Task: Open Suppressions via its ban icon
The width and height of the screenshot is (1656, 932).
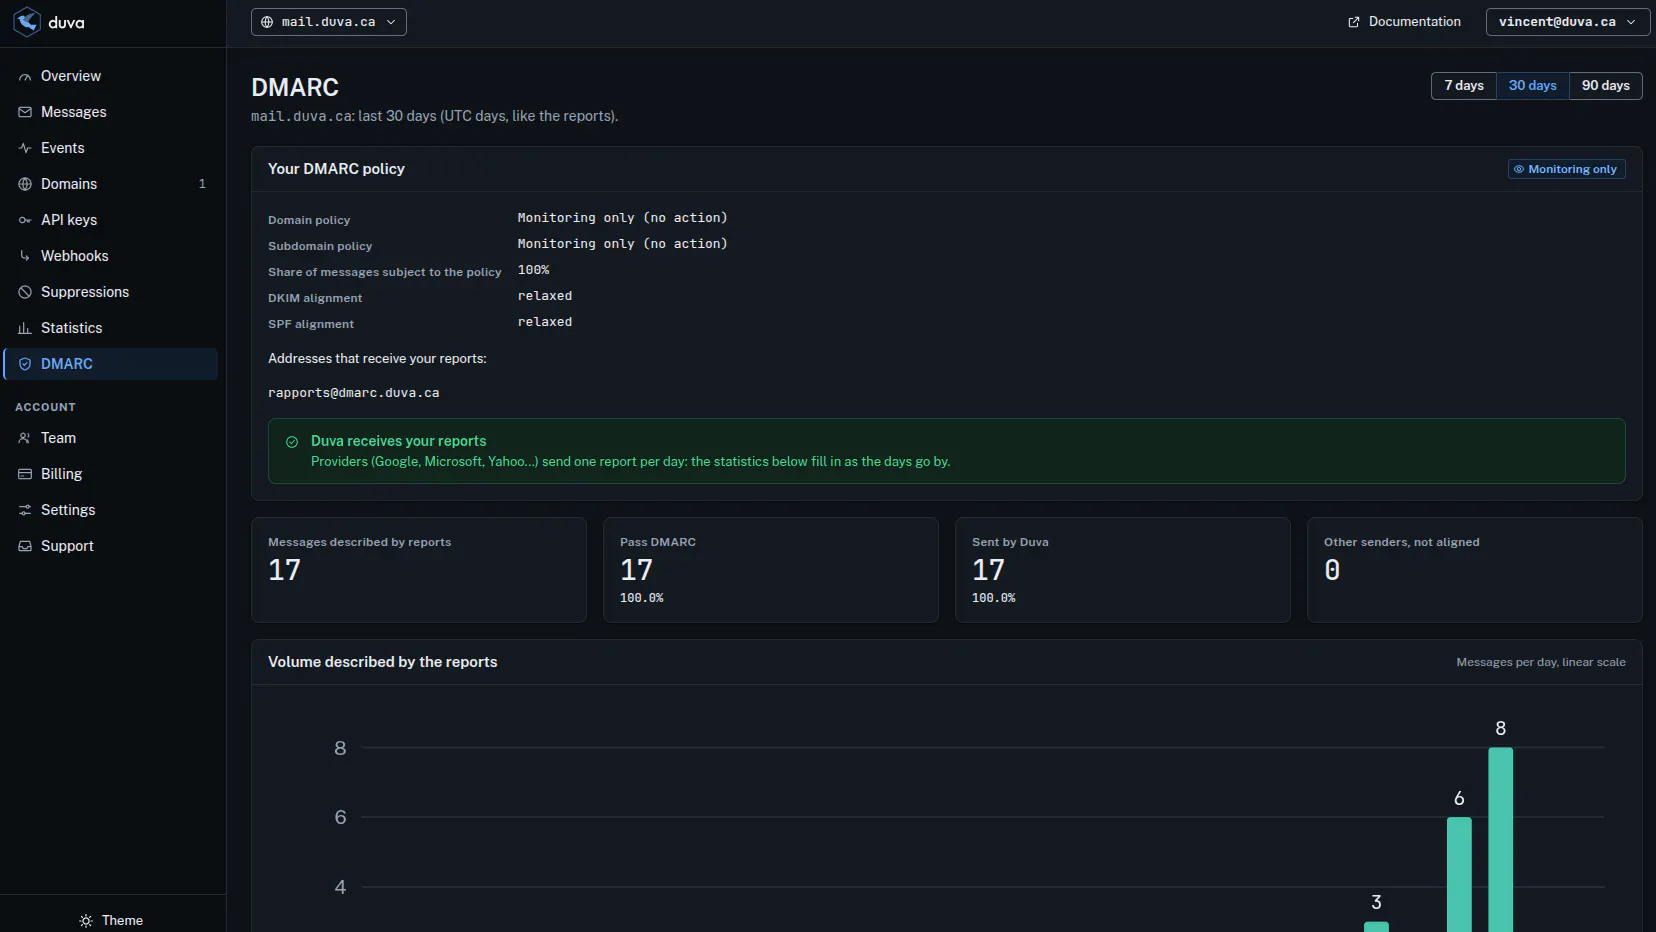Action: click(x=25, y=292)
